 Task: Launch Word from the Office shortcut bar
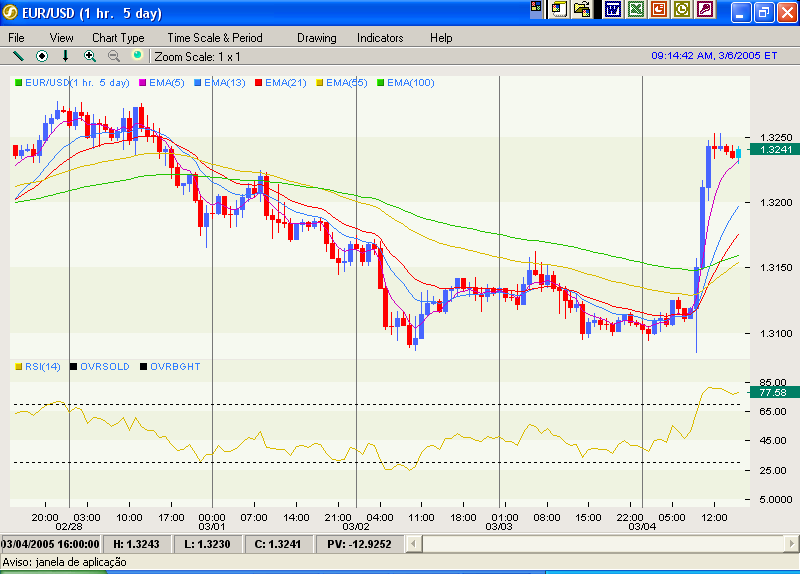[x=612, y=10]
